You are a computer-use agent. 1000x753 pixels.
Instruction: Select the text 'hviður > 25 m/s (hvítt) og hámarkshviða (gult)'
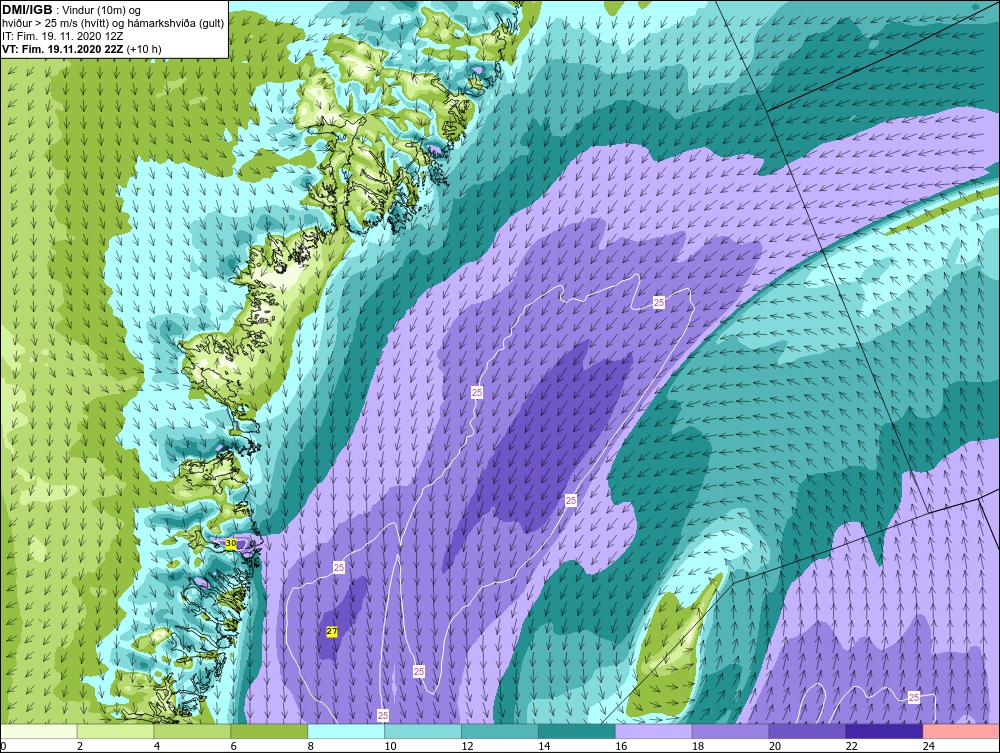(113, 23)
